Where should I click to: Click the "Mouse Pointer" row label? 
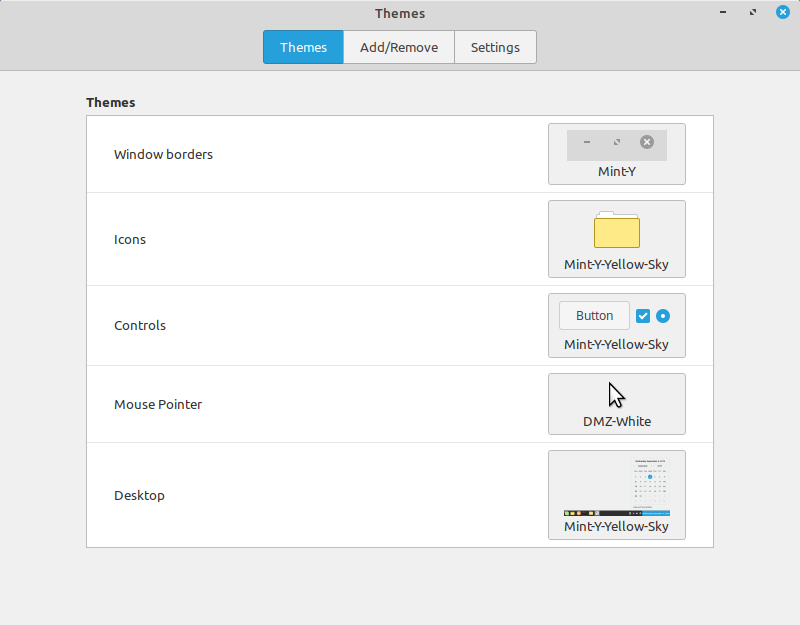coord(158,405)
